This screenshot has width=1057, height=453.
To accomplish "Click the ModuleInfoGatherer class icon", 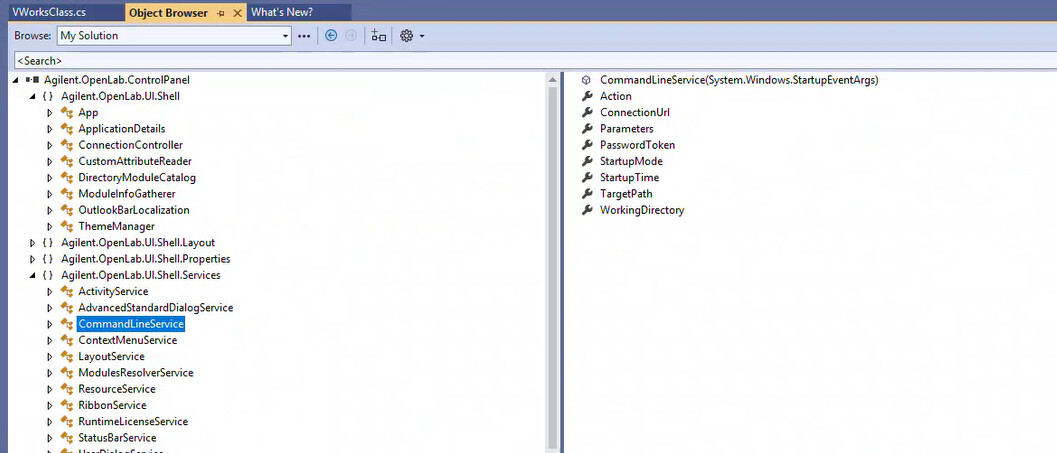I will [66, 193].
